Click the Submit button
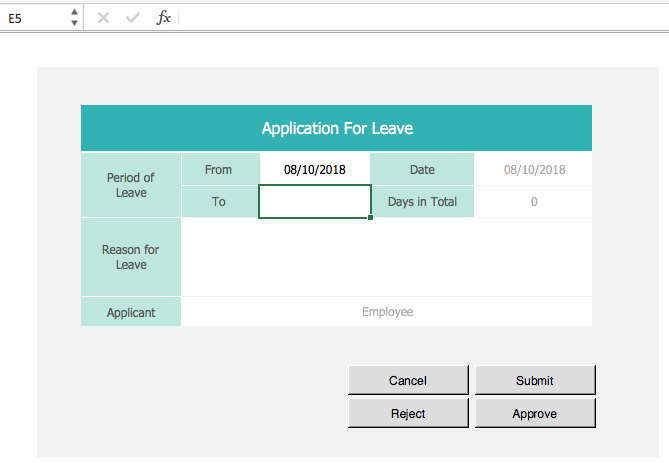 pos(535,380)
